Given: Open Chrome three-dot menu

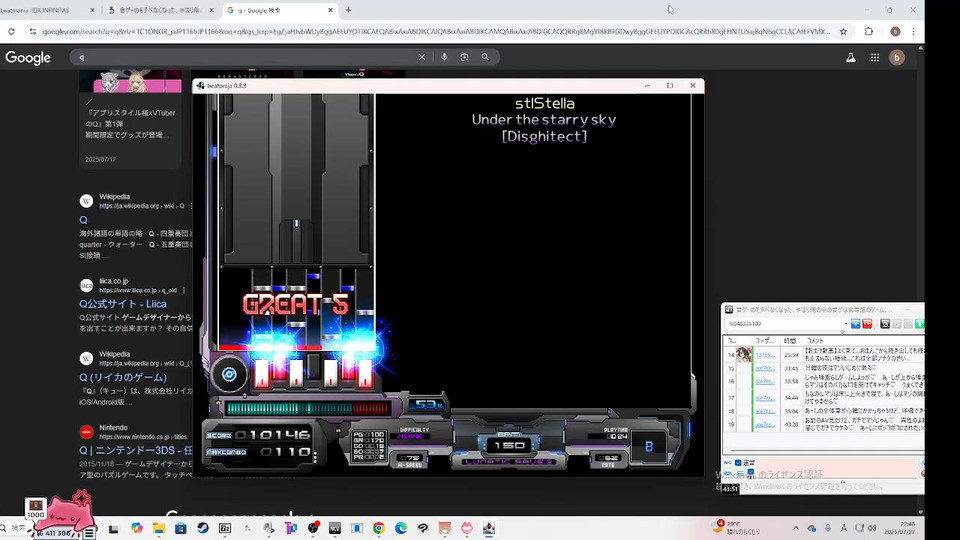Looking at the screenshot, I should (913, 31).
